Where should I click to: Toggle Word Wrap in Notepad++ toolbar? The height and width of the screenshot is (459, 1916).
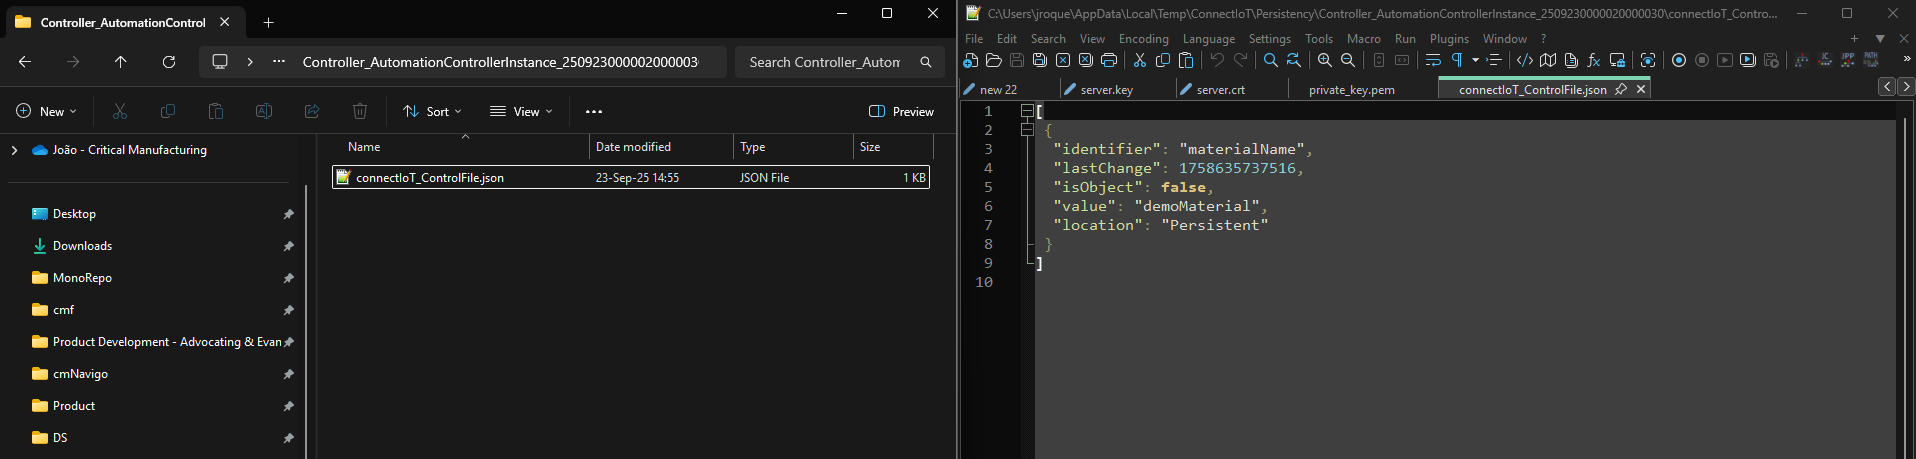1433,60
